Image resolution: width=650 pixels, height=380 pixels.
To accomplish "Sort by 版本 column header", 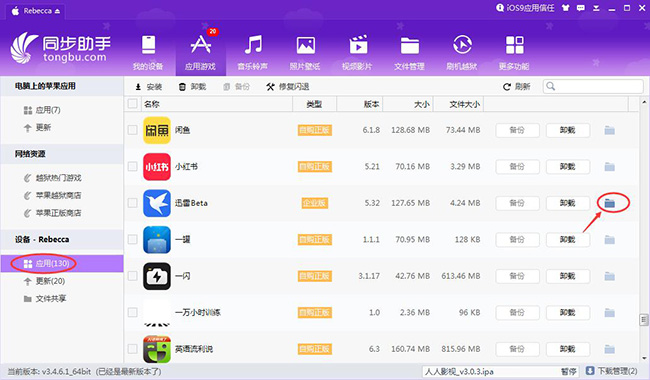I will tap(360, 104).
